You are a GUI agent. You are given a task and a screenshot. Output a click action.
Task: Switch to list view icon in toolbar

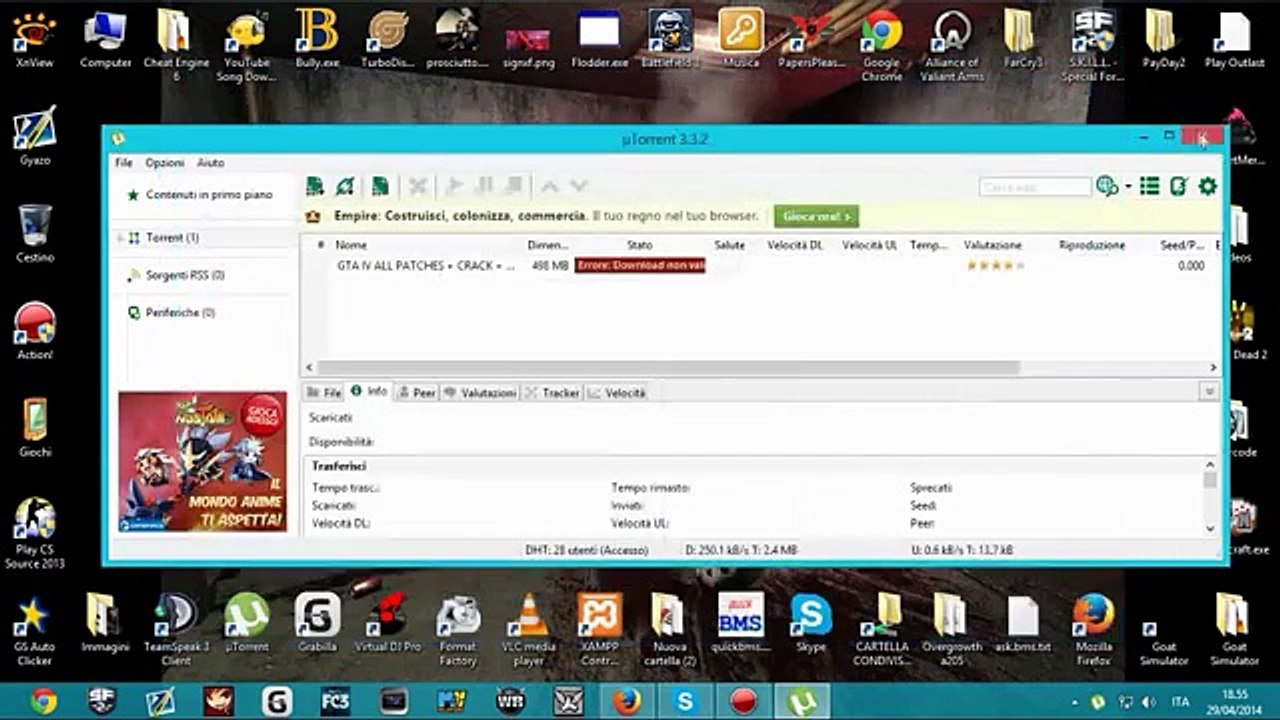(x=1150, y=186)
